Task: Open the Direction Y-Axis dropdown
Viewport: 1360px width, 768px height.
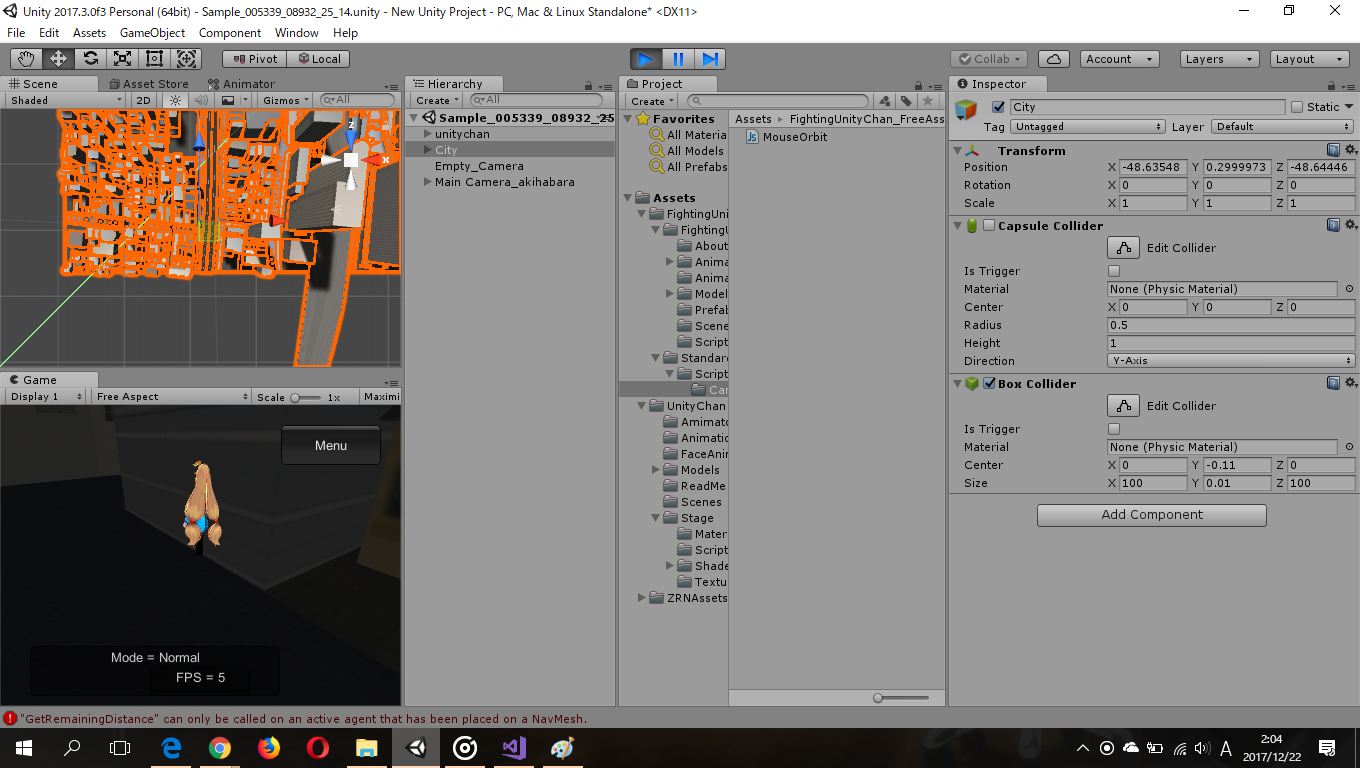Action: [1230, 361]
